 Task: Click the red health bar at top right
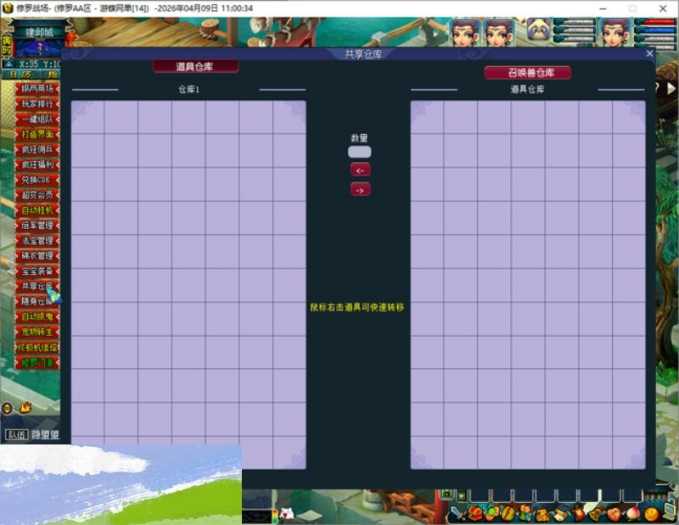(x=658, y=22)
